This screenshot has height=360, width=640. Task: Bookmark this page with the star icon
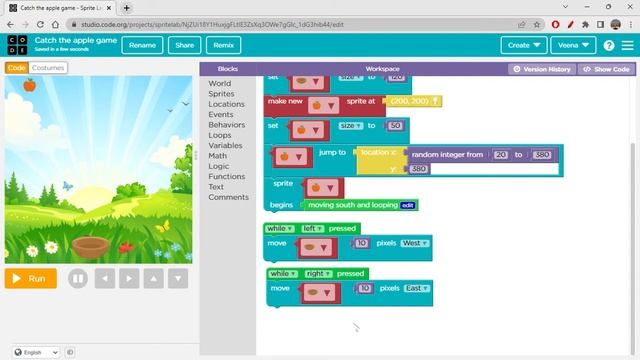pos(537,24)
